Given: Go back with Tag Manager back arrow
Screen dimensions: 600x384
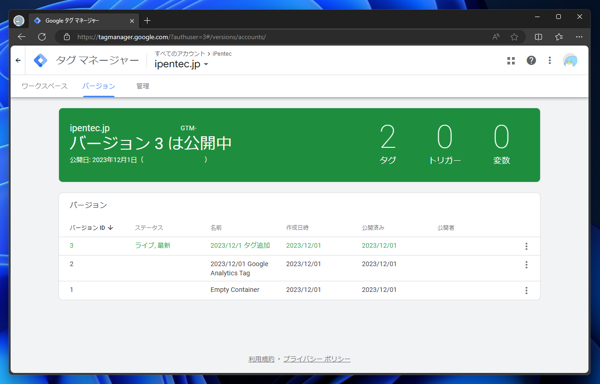Looking at the screenshot, I should click(x=18, y=60).
